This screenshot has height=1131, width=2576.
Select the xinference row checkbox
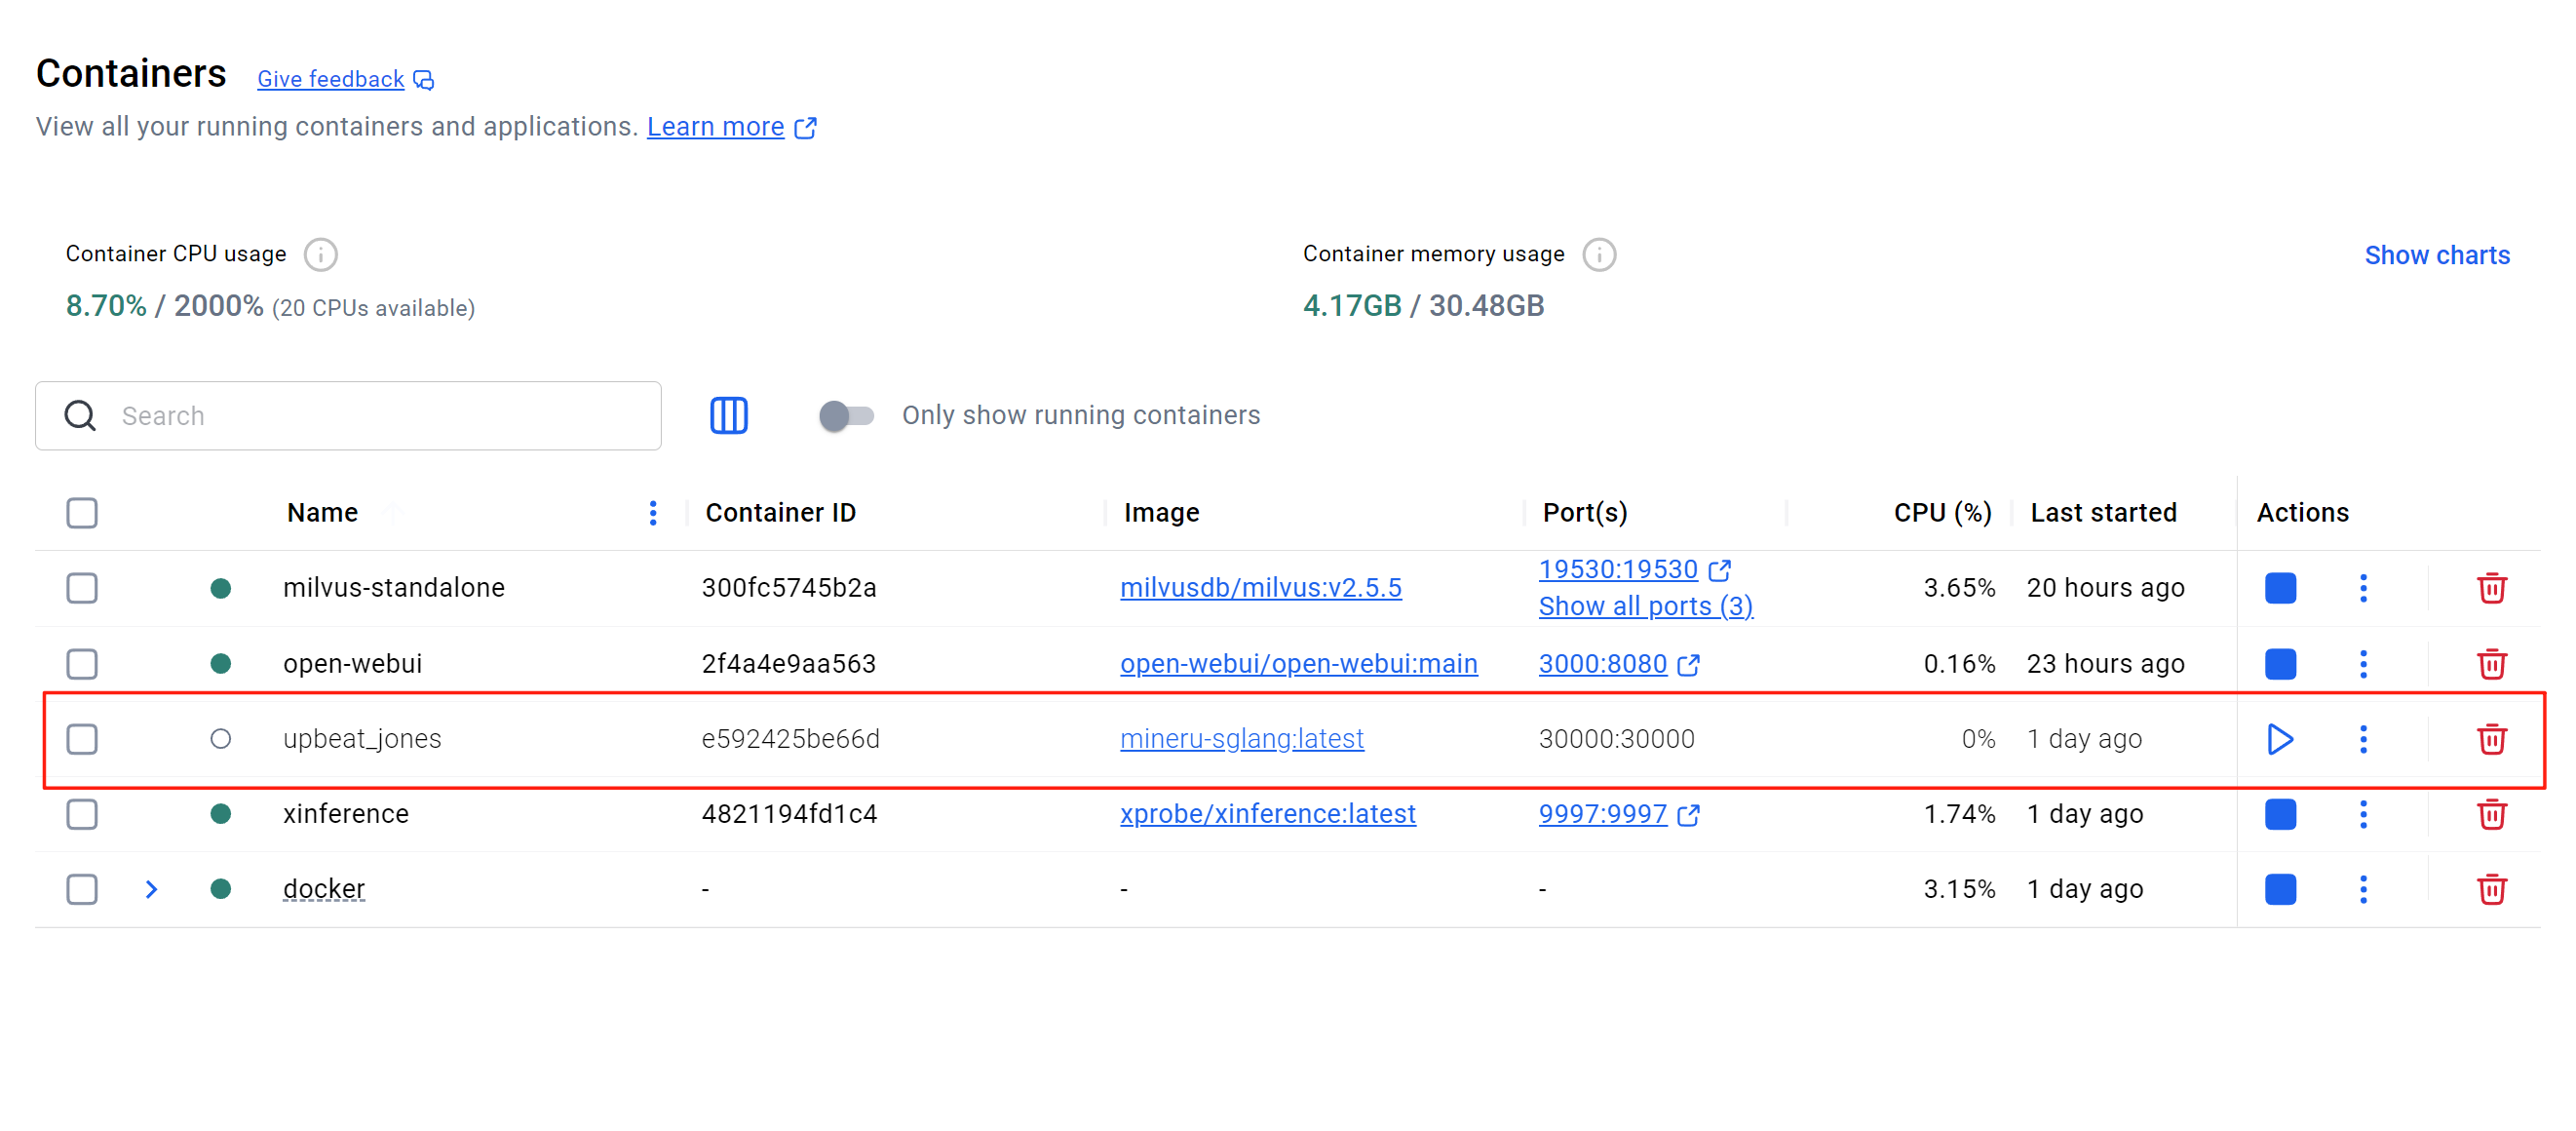(x=81, y=814)
